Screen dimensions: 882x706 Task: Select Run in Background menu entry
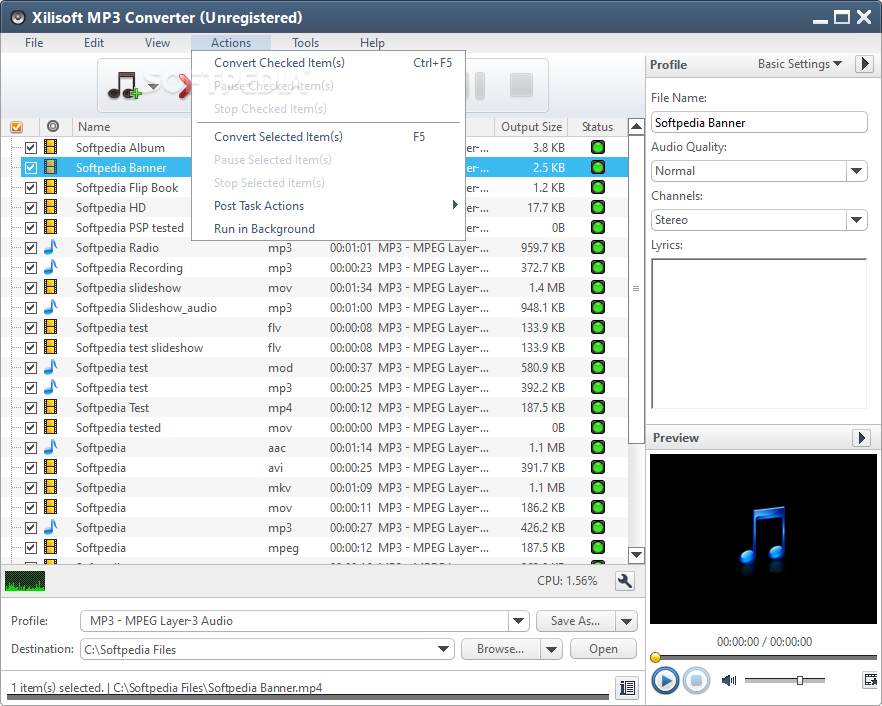pos(328,229)
